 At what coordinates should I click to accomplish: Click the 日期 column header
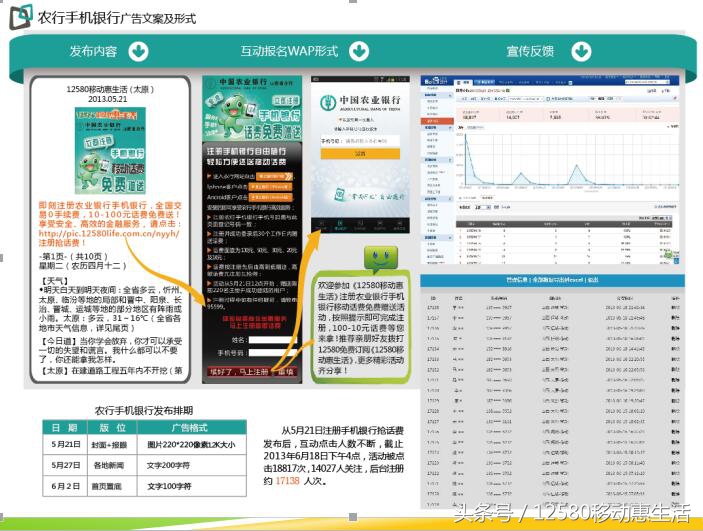click(65, 427)
